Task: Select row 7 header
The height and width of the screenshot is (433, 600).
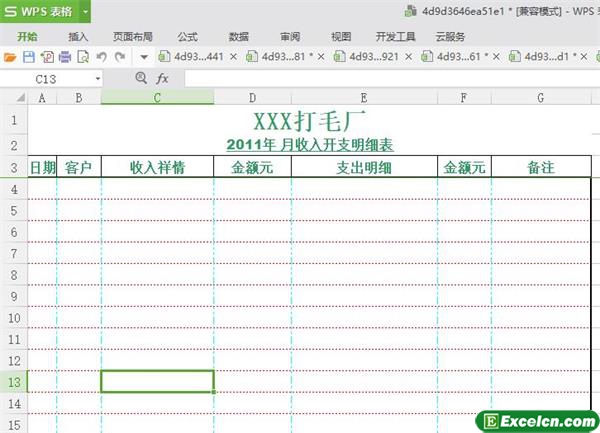Action: pos(14,253)
